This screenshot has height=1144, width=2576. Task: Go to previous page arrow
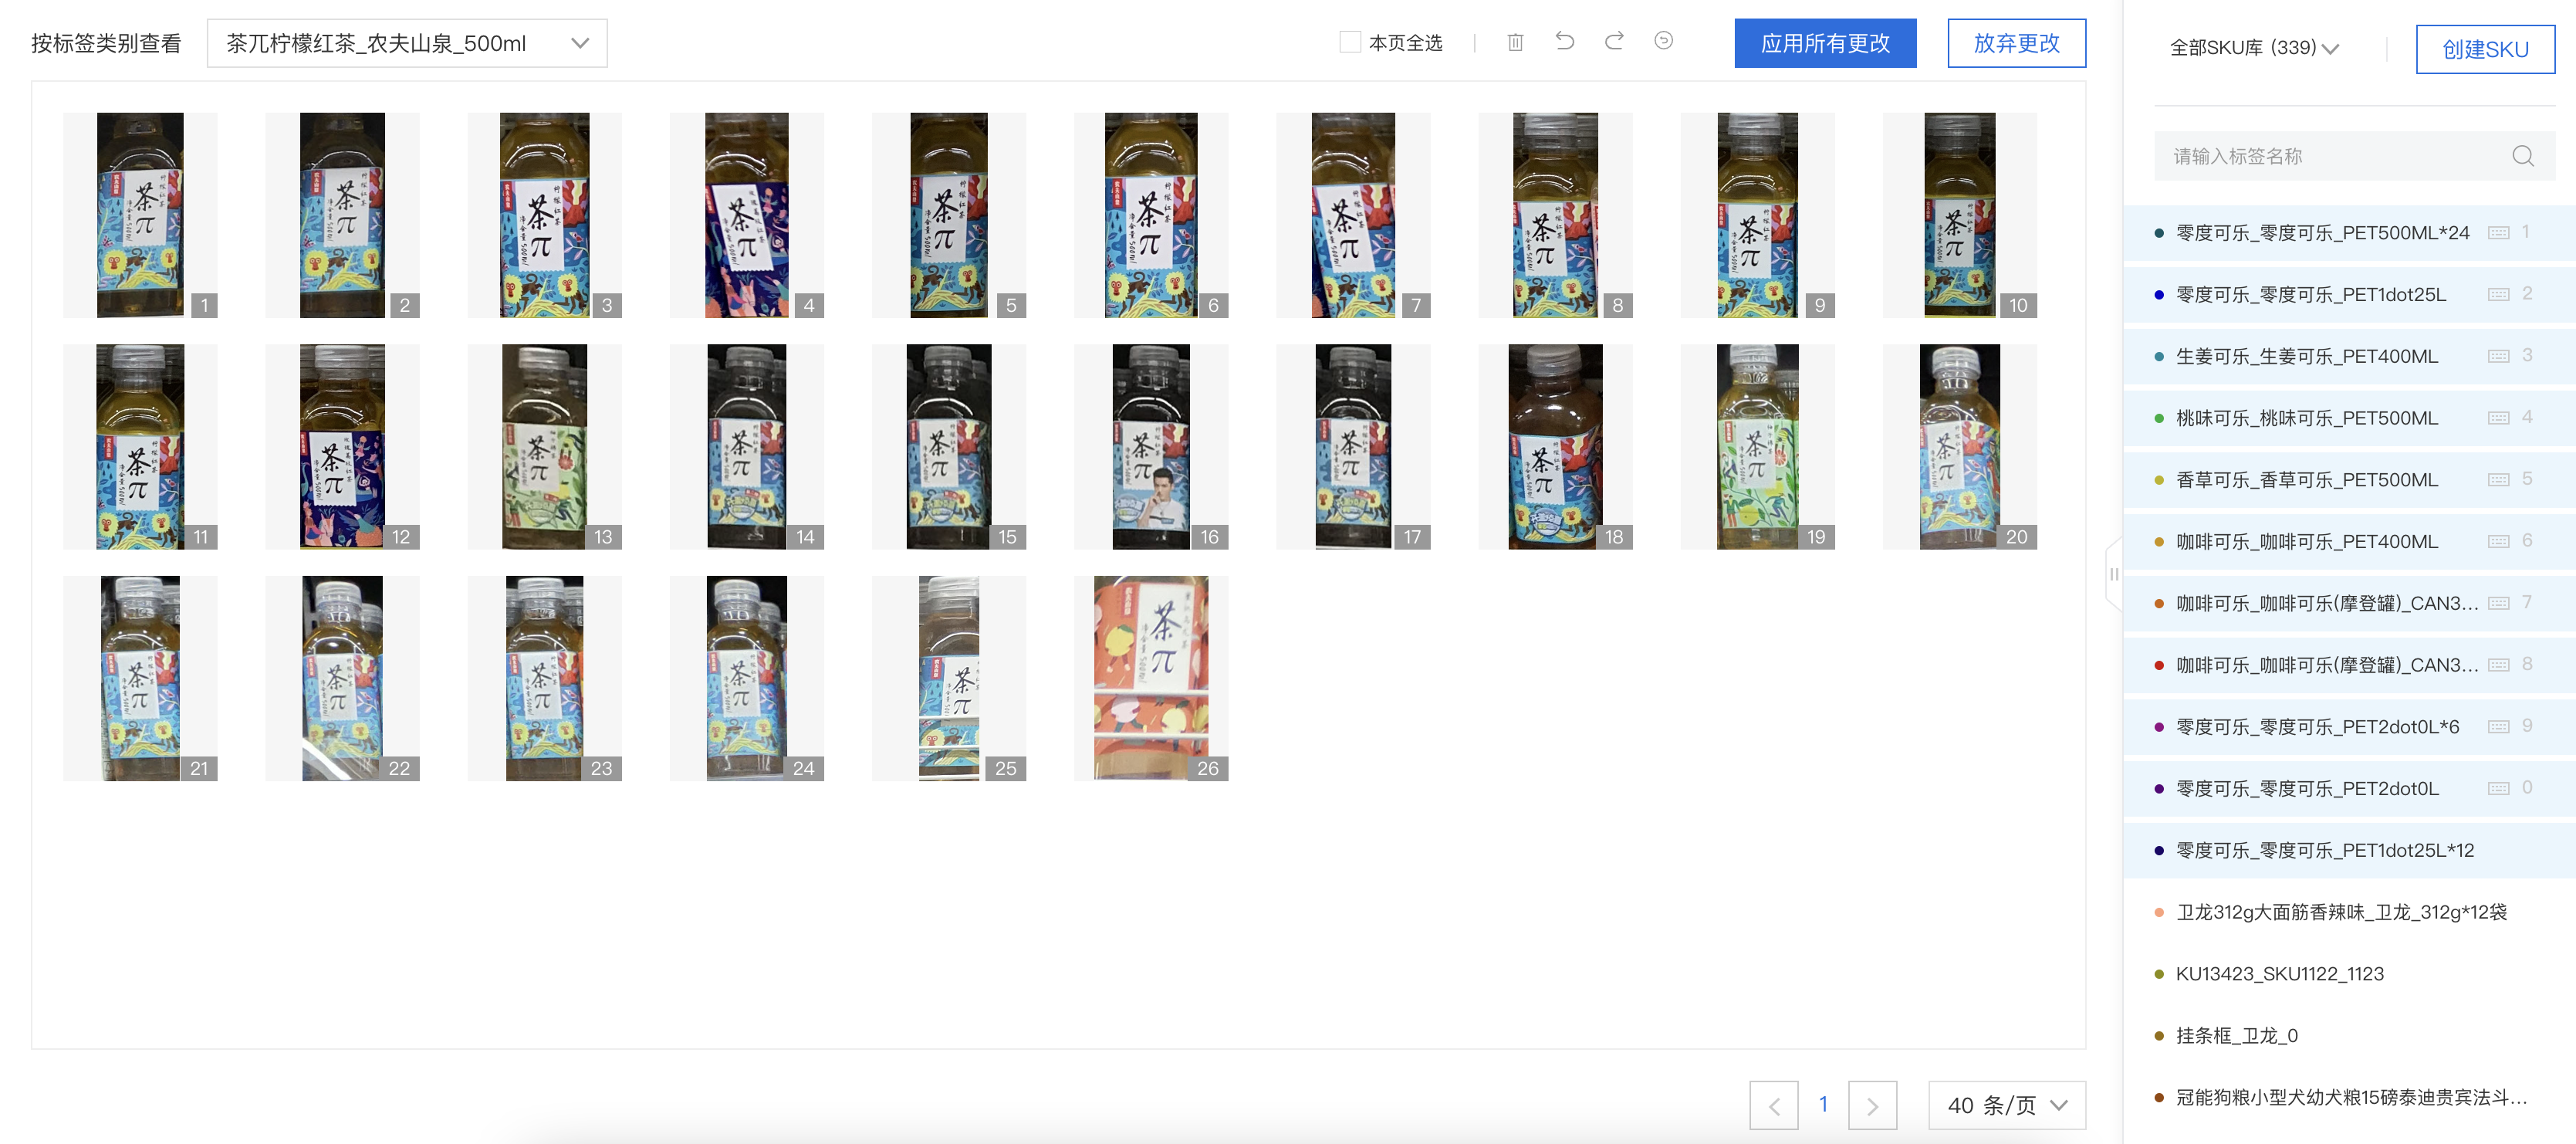pyautogui.click(x=1774, y=1105)
